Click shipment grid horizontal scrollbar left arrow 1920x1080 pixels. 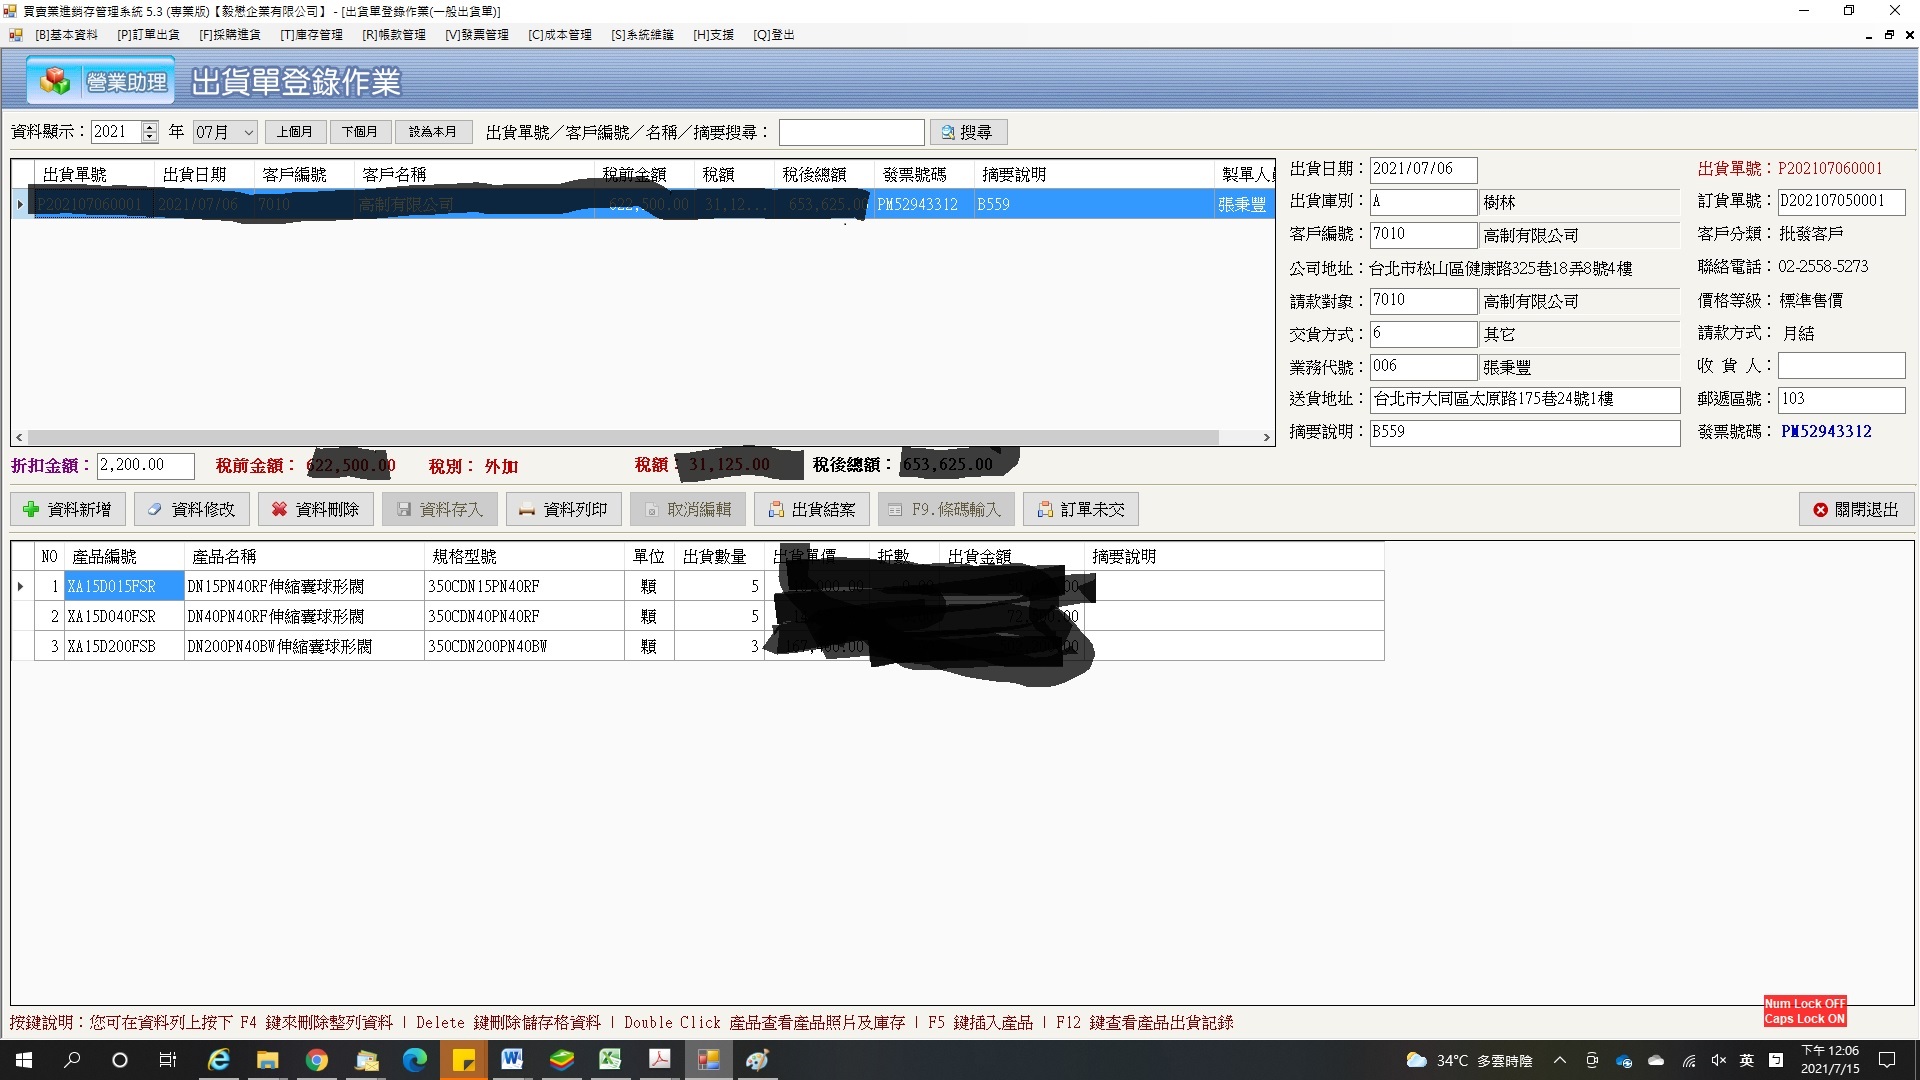pos(20,438)
